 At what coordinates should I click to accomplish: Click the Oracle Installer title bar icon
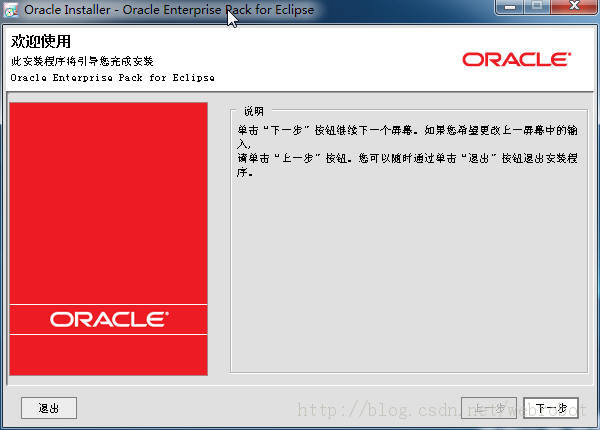[10, 10]
